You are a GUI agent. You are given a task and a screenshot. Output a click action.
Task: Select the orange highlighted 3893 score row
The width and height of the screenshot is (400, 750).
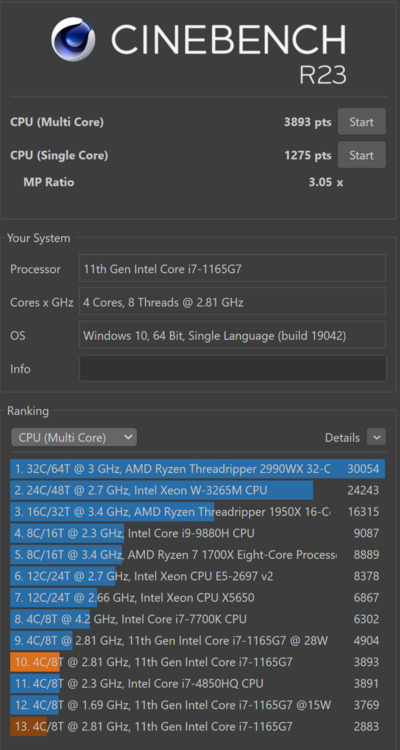click(198, 662)
